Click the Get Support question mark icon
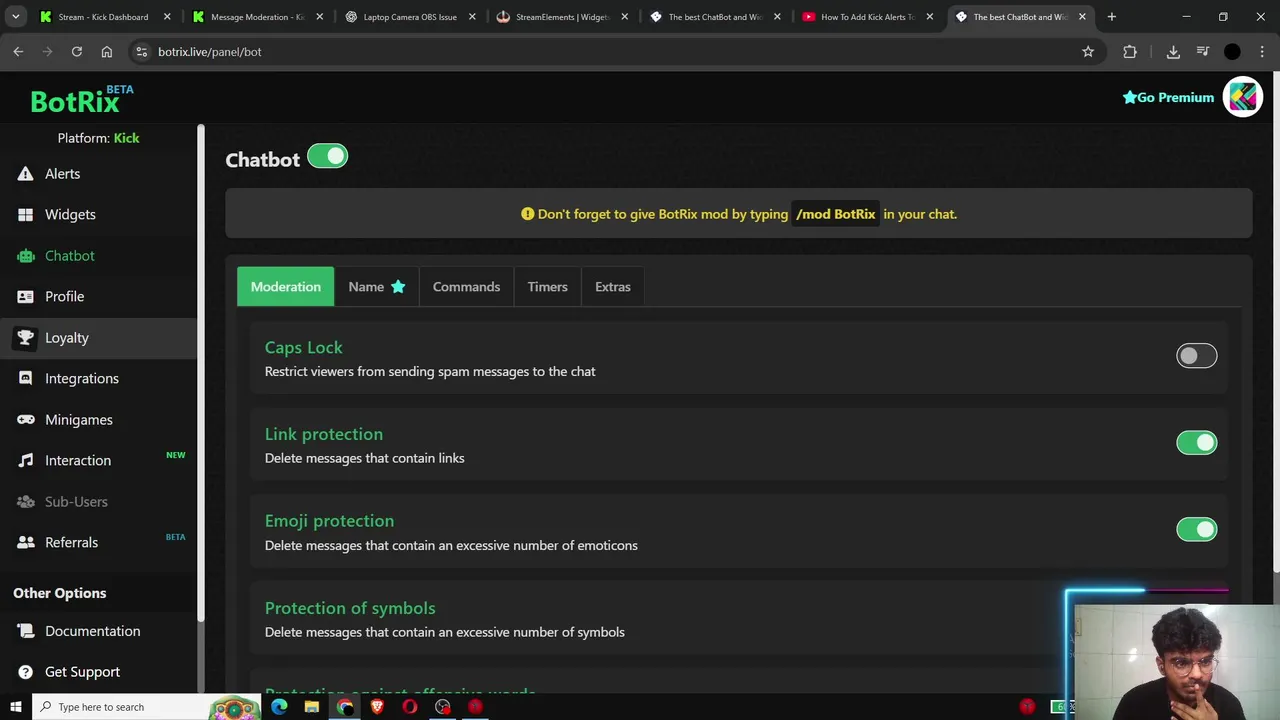This screenshot has width=1280, height=720. 26,672
